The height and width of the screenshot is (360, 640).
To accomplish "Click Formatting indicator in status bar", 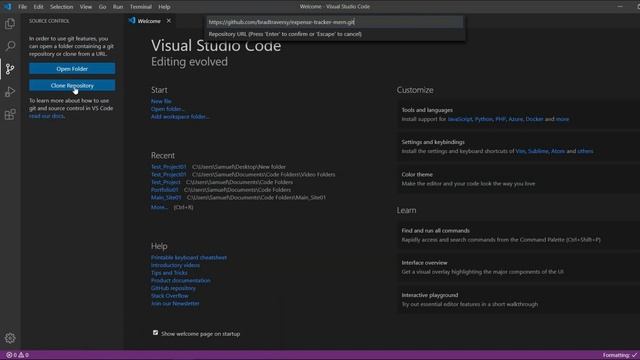I will (620, 355).
